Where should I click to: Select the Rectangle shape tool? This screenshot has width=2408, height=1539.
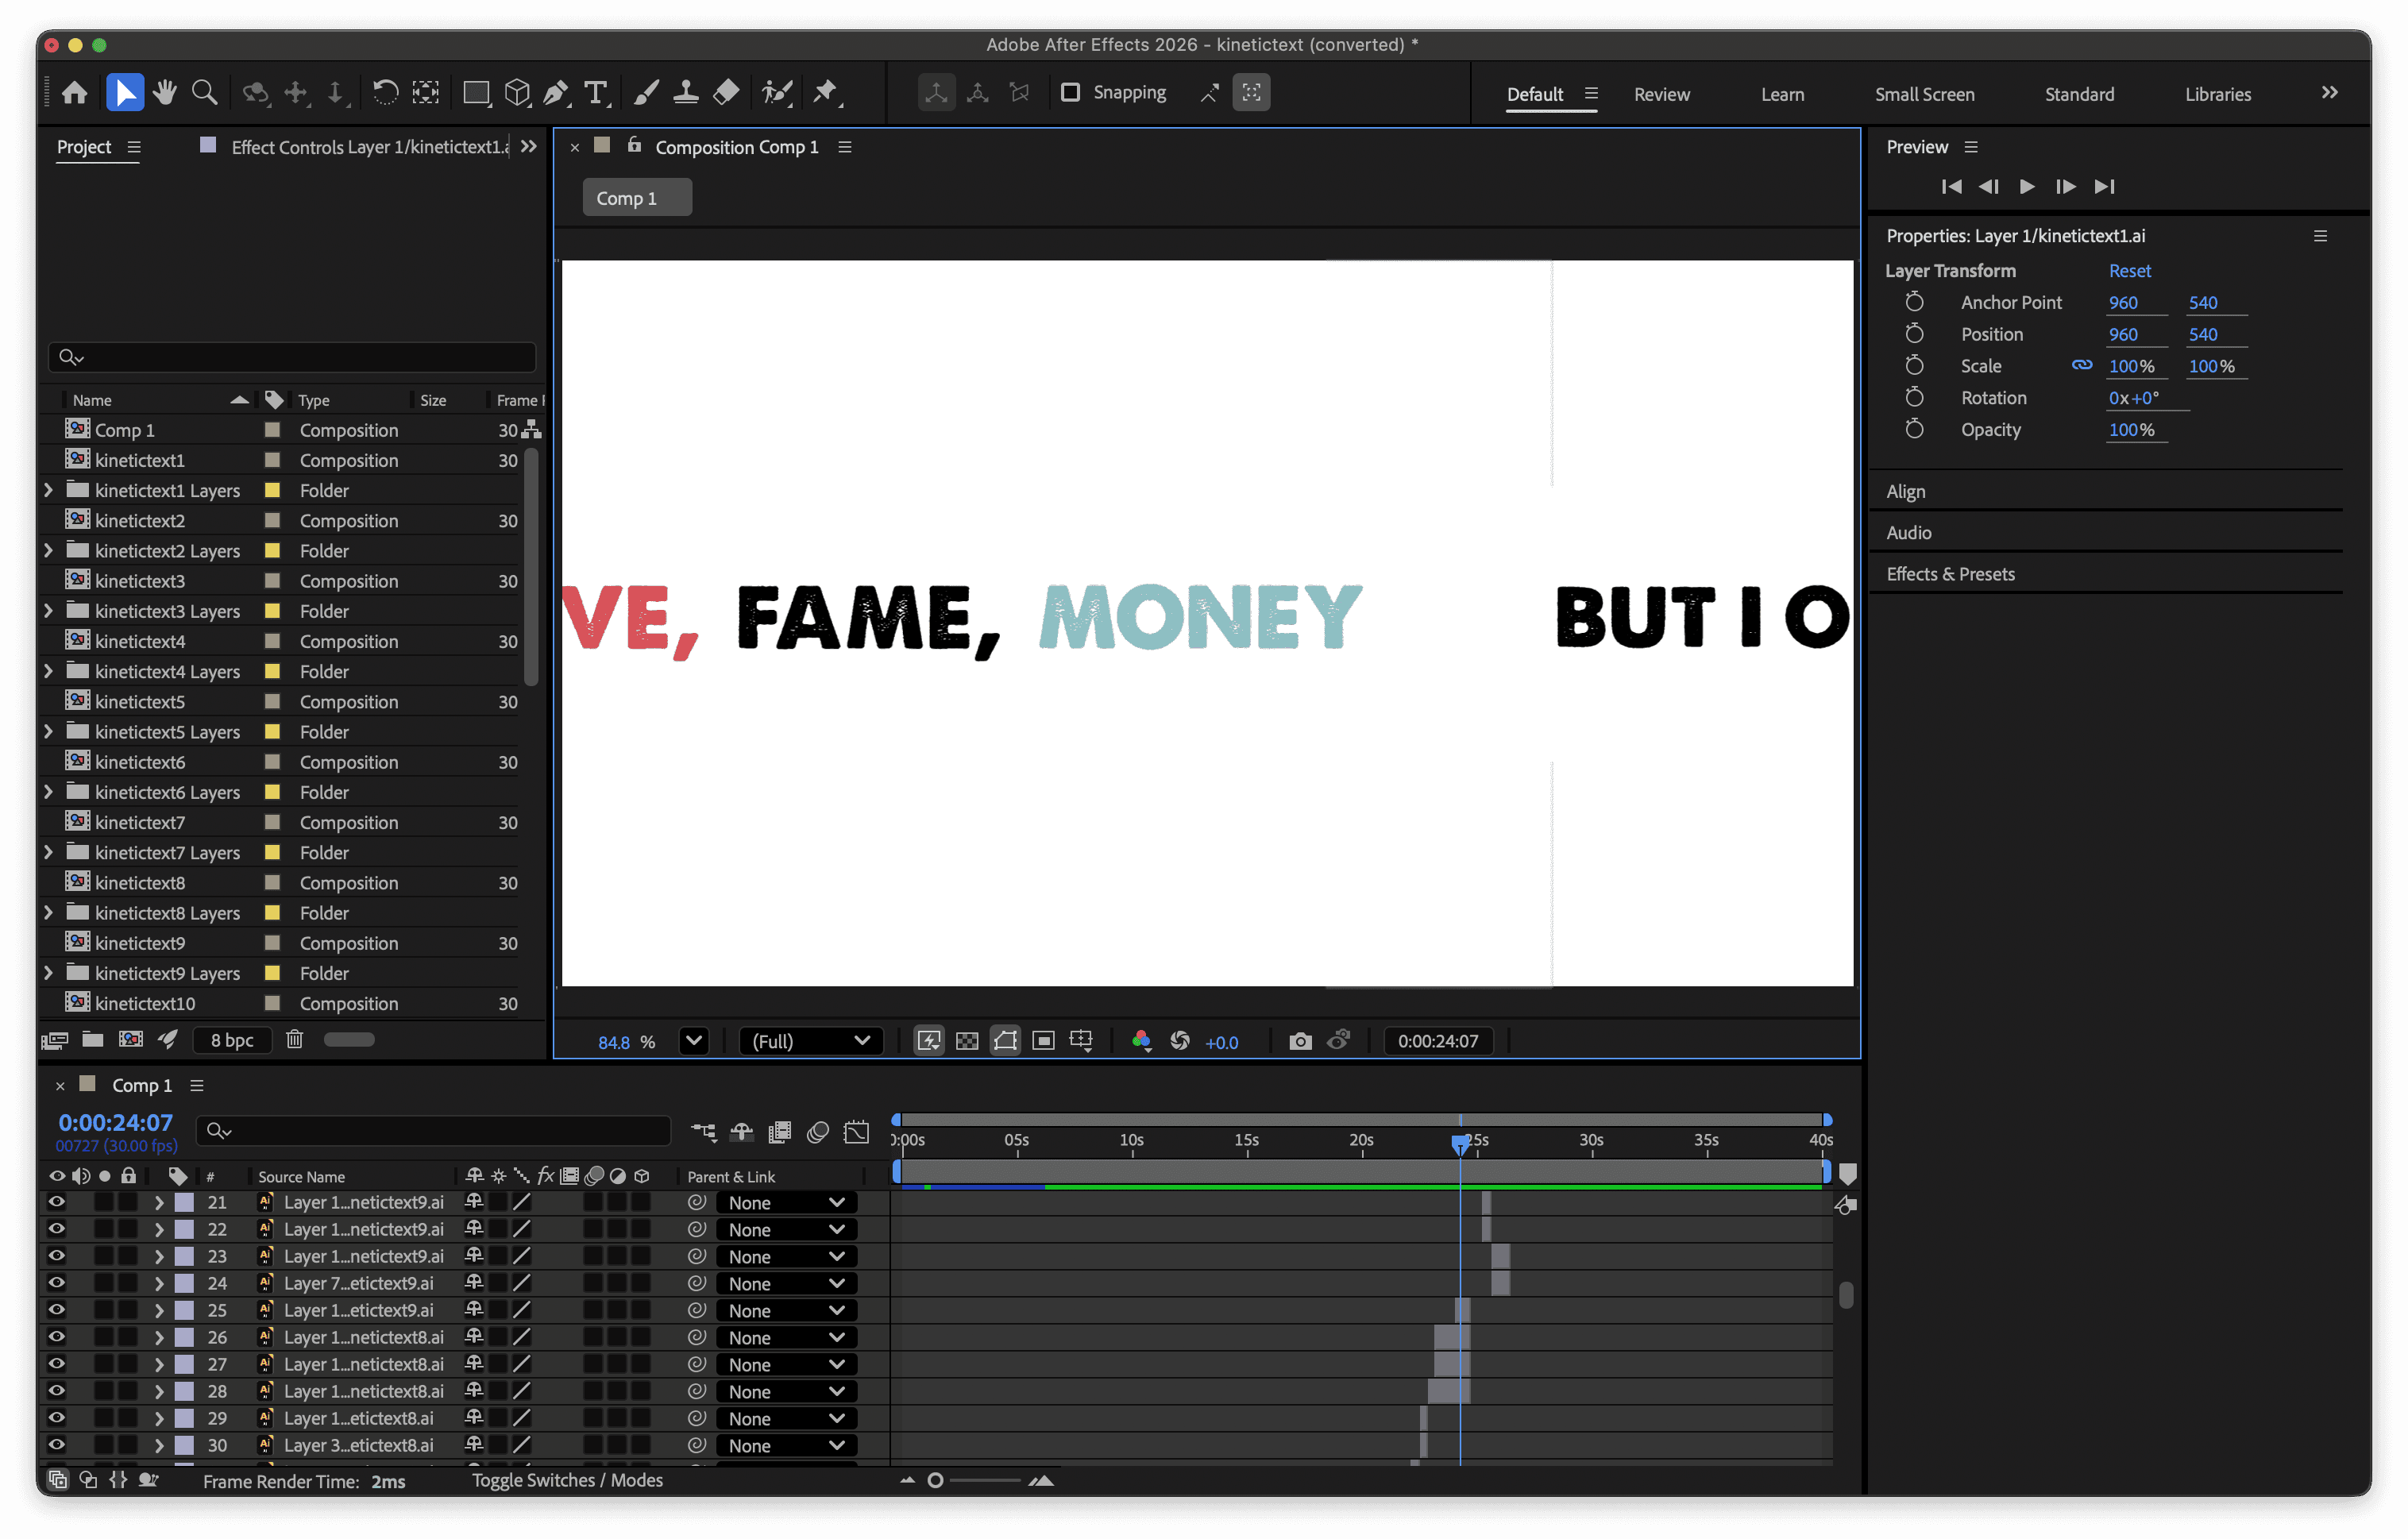click(476, 93)
